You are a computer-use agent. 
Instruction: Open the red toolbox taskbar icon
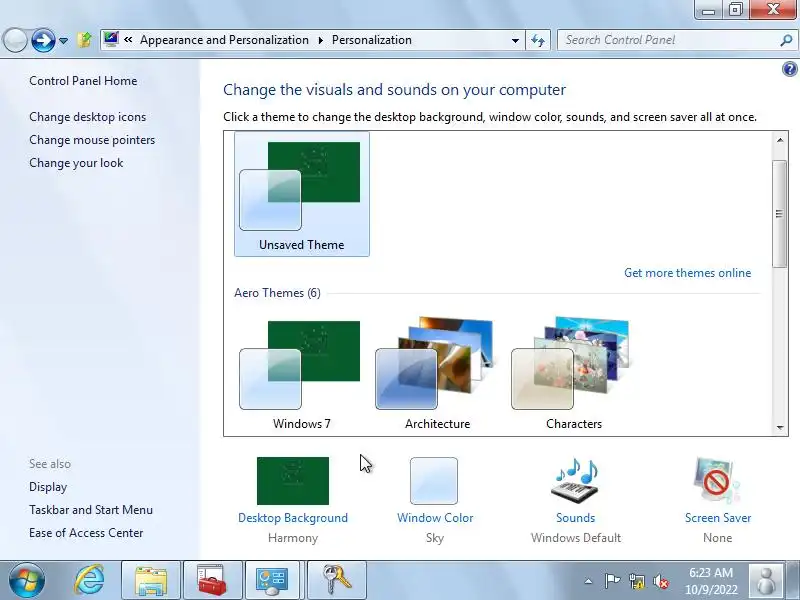(x=212, y=581)
